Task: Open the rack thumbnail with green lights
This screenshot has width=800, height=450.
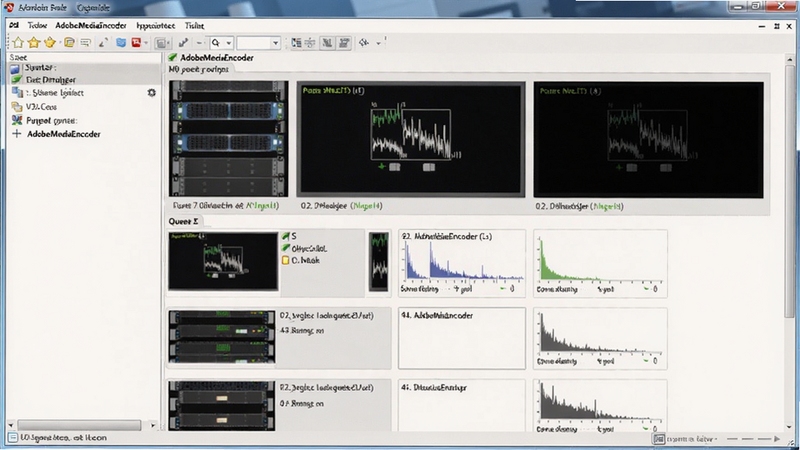Action: [x=221, y=336]
